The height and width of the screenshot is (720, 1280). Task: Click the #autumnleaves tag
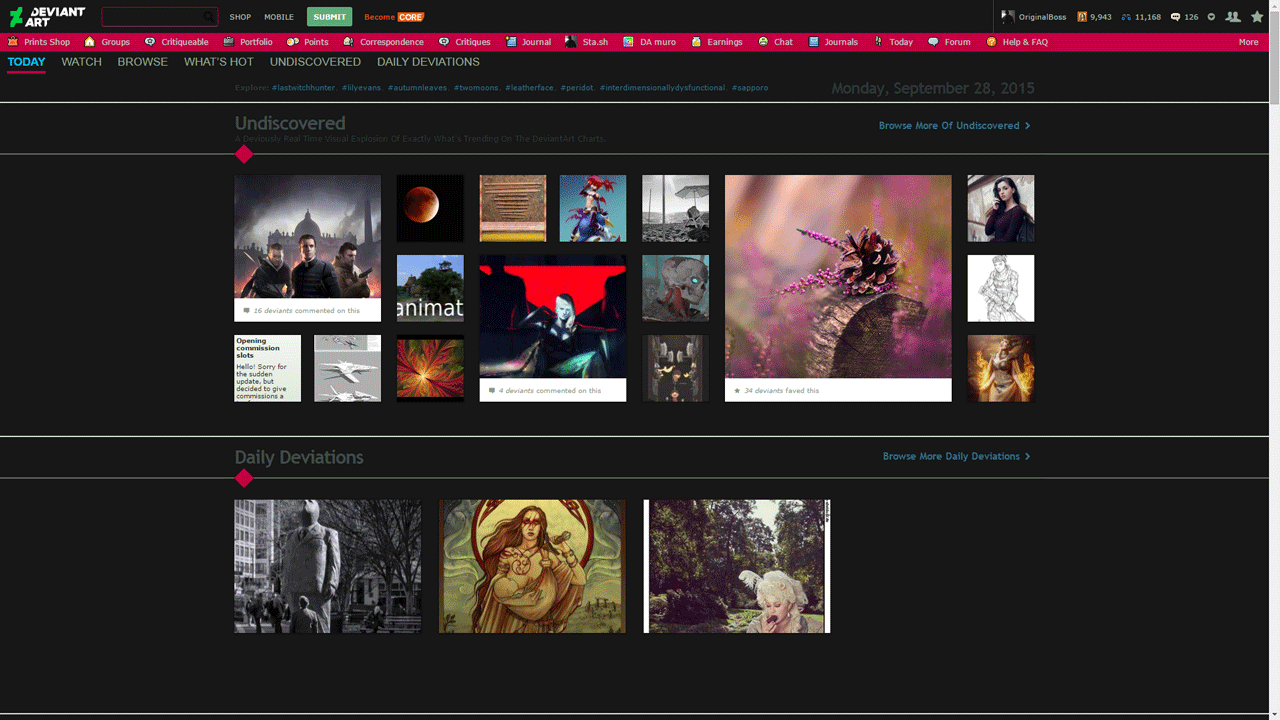417,88
